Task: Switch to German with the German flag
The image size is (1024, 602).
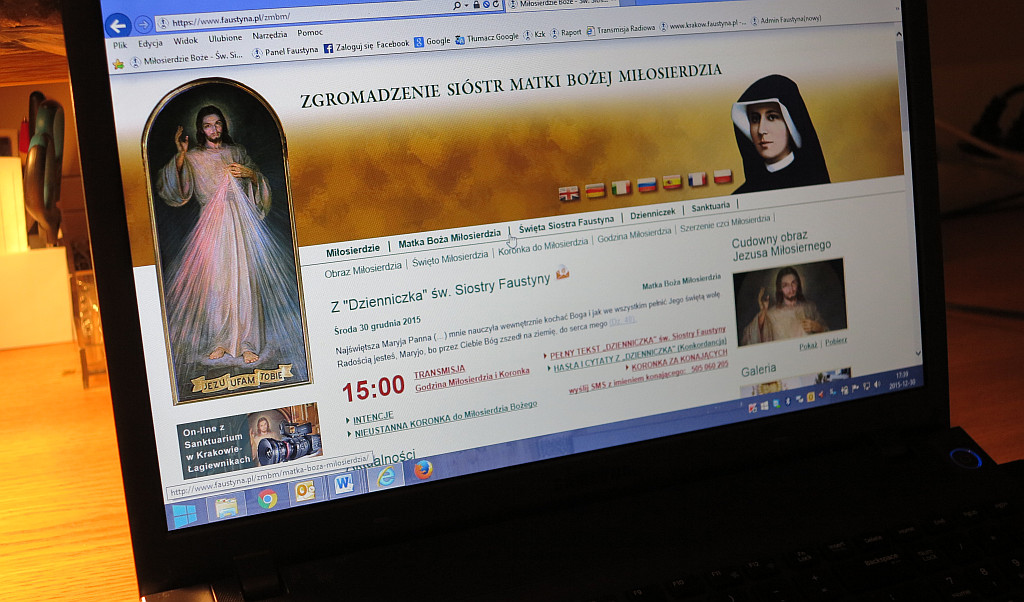Action: 595,191
